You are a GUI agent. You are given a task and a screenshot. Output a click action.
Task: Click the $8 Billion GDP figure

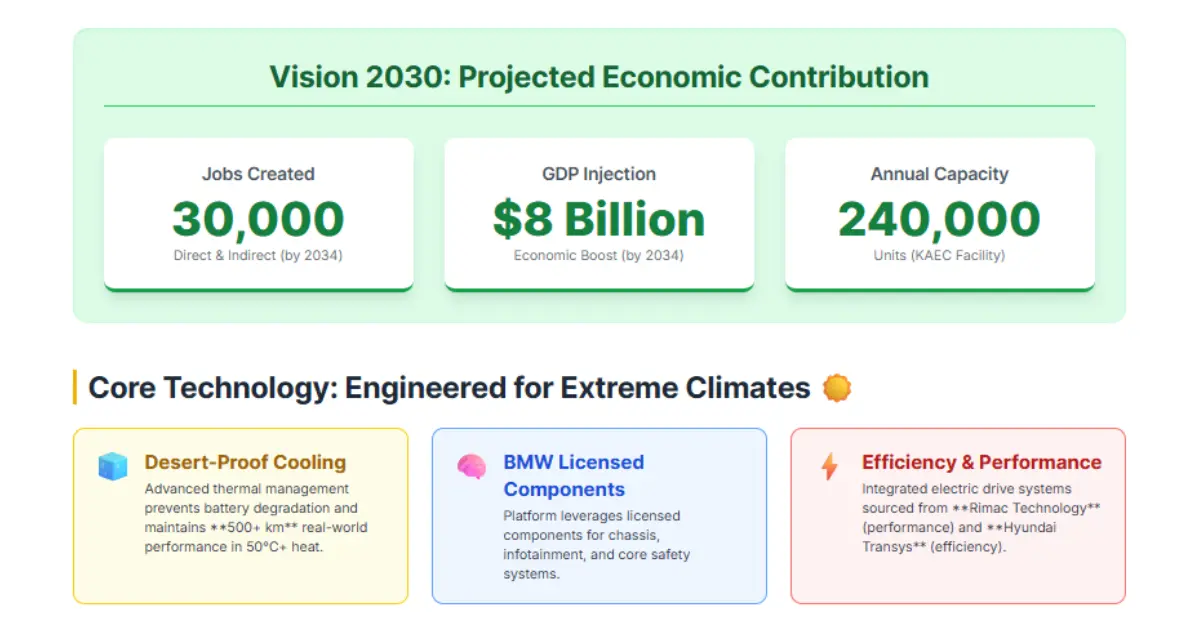598,219
